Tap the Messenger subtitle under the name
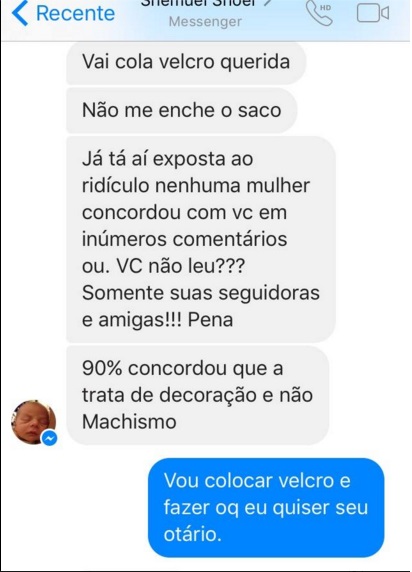The width and height of the screenshot is (412, 572). tap(205, 22)
